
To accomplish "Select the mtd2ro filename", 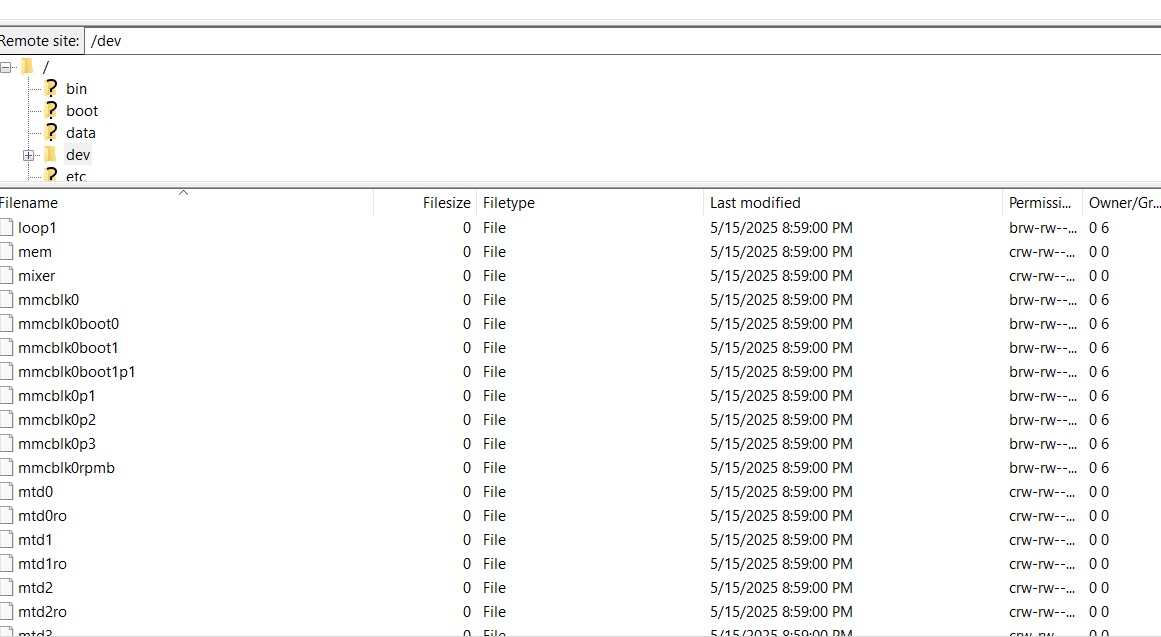I will coord(42,612).
